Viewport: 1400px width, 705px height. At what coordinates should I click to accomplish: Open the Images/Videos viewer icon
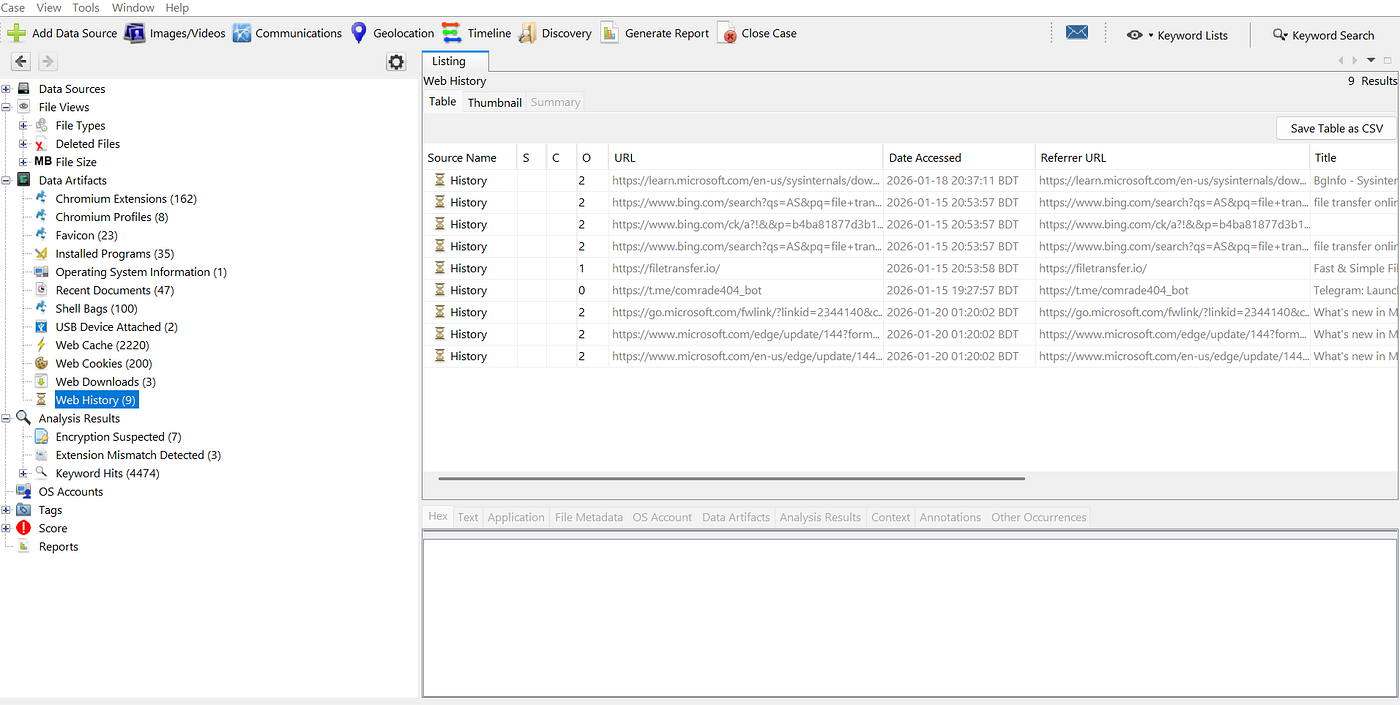coord(135,32)
